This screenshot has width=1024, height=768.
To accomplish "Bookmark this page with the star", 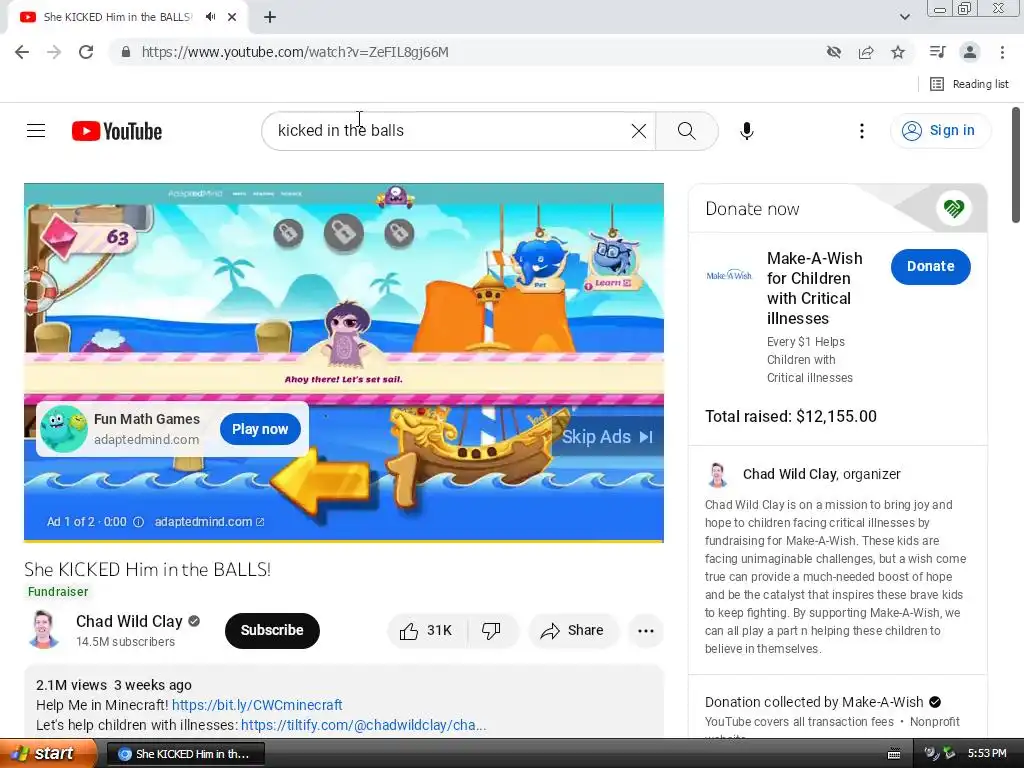I will [898, 52].
